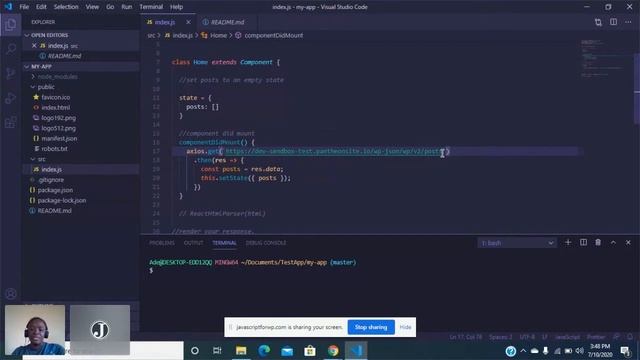
Task: Open favicon.ico in the file tree
Action: (56, 97)
